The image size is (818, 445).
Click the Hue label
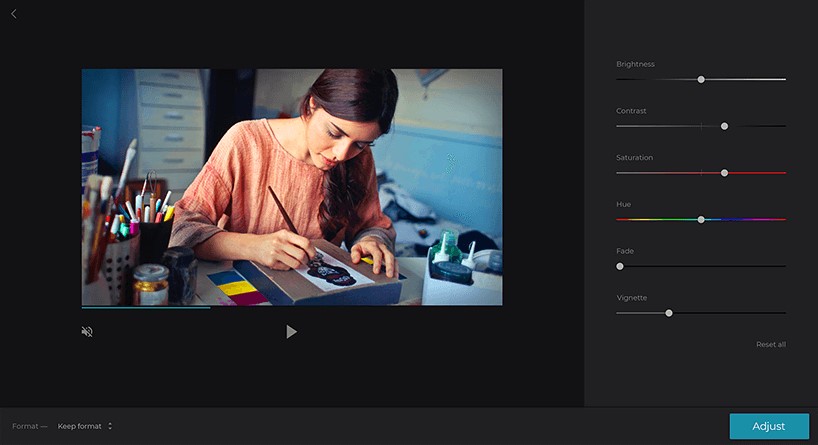click(623, 204)
